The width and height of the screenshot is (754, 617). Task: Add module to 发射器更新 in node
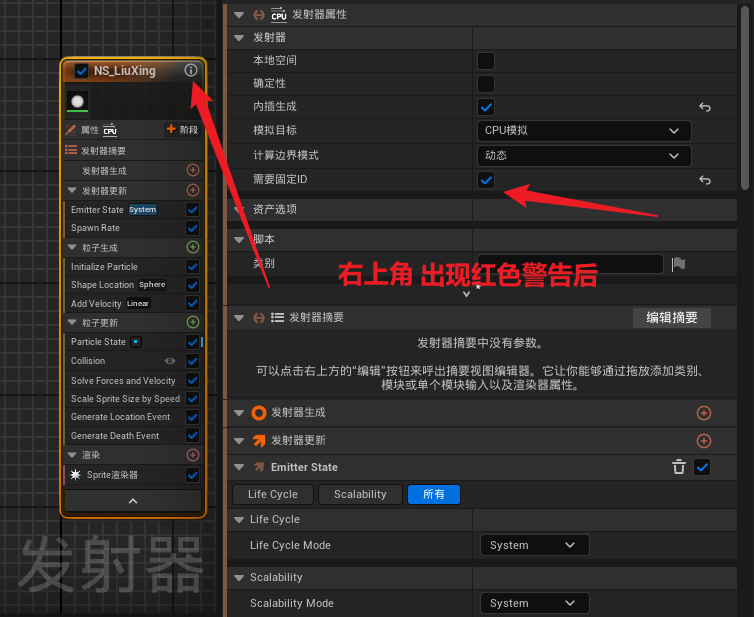[x=193, y=190]
